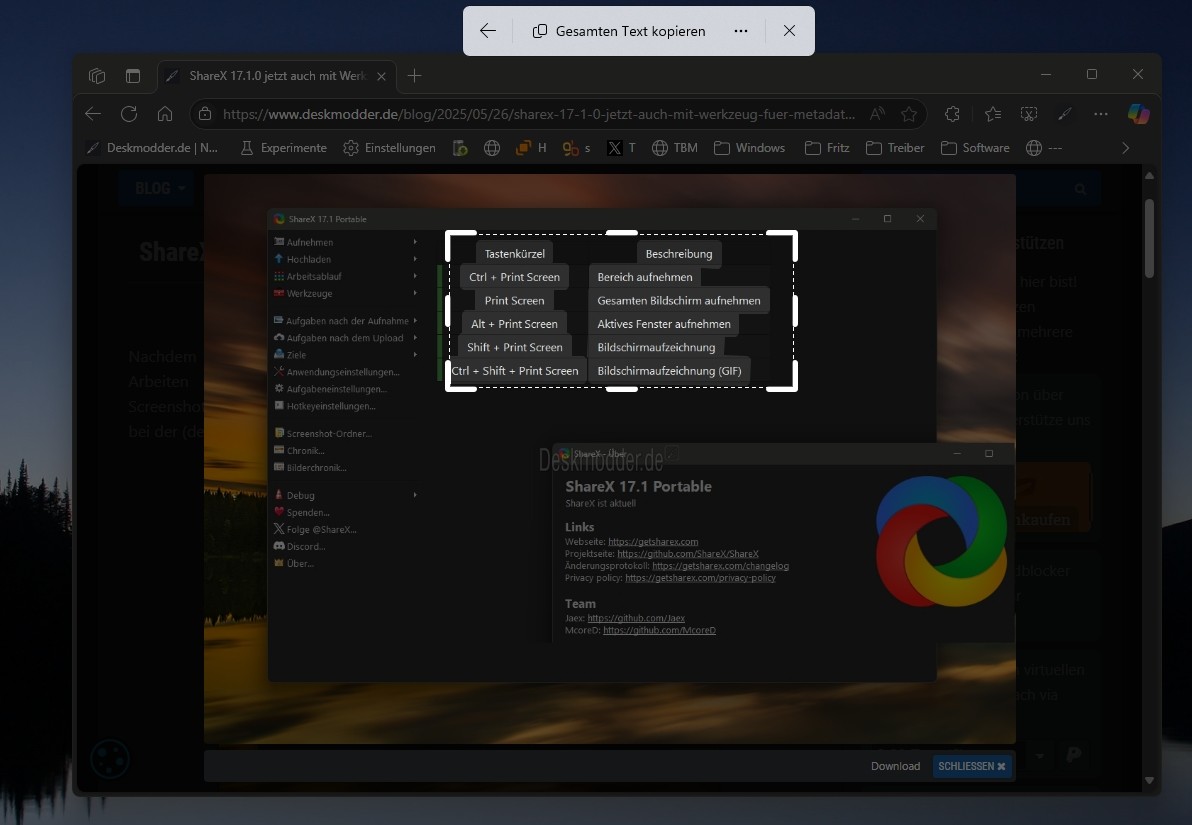The image size is (1192, 825).
Task: Open the Edge extensions puzzle icon
Action: (x=952, y=114)
